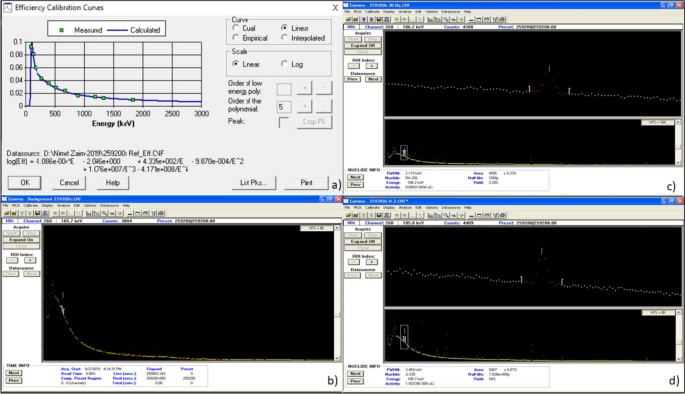Click magnifier zoom icon in 30 Bq window
The width and height of the screenshot is (685, 394).
coord(446,19)
